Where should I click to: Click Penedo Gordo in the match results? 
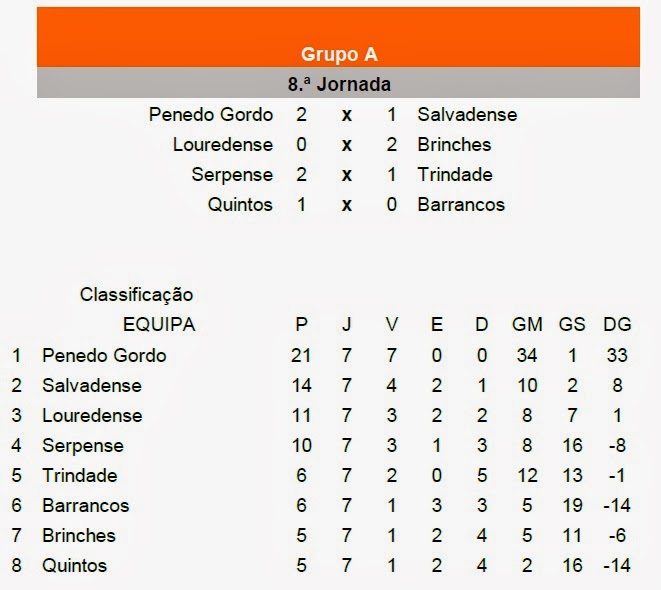[x=211, y=115]
